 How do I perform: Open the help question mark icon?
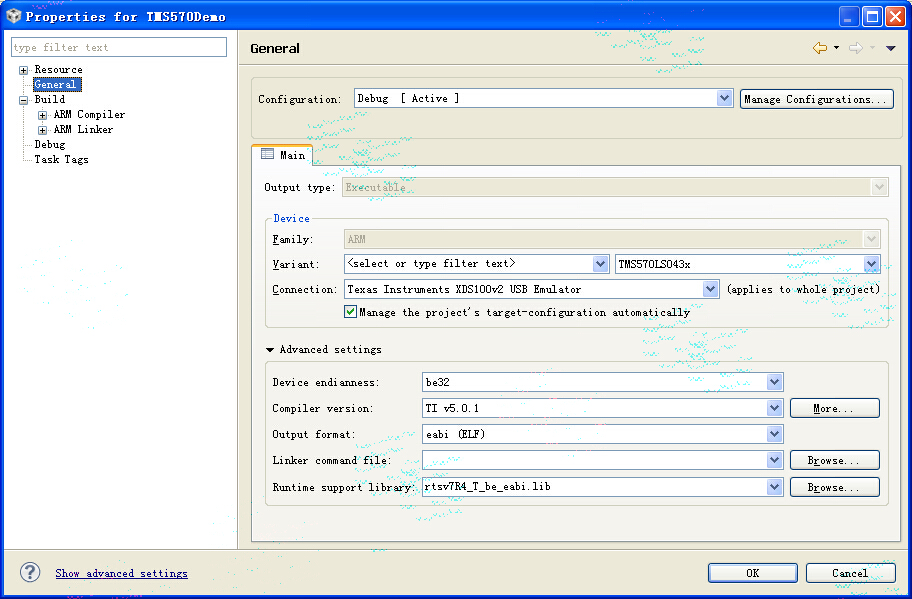pyautogui.click(x=30, y=572)
